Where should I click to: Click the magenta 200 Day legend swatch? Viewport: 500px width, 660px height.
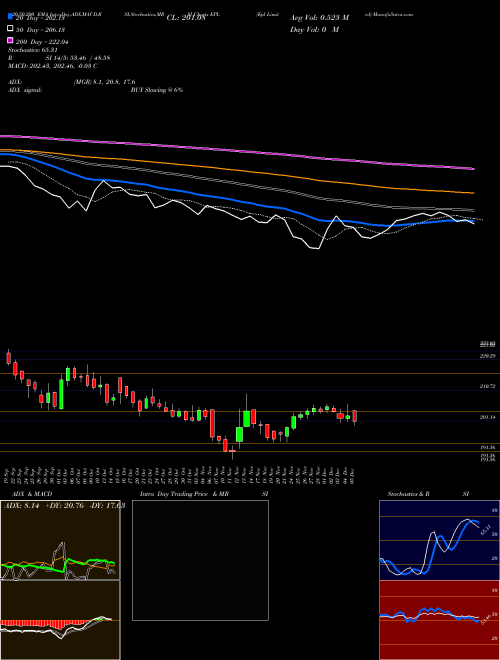pyautogui.click(x=10, y=40)
